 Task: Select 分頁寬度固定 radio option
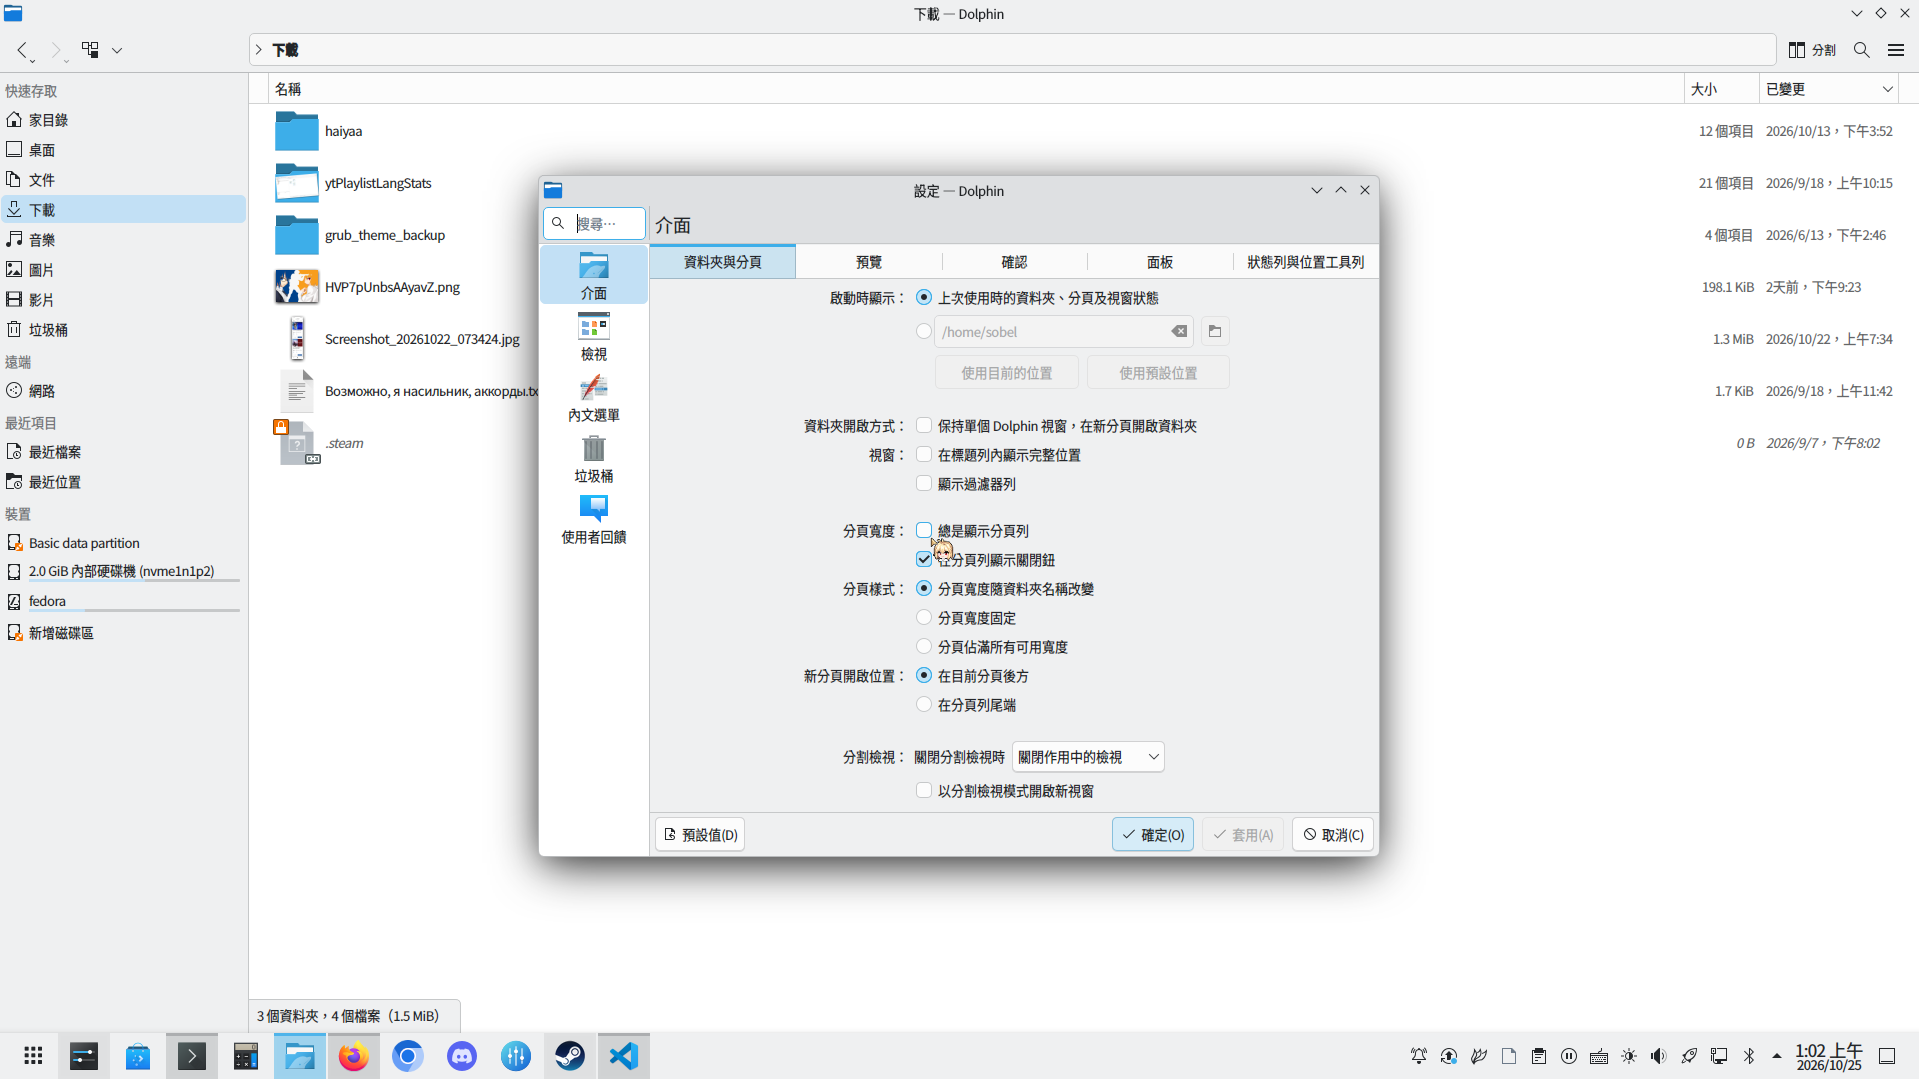point(924,618)
